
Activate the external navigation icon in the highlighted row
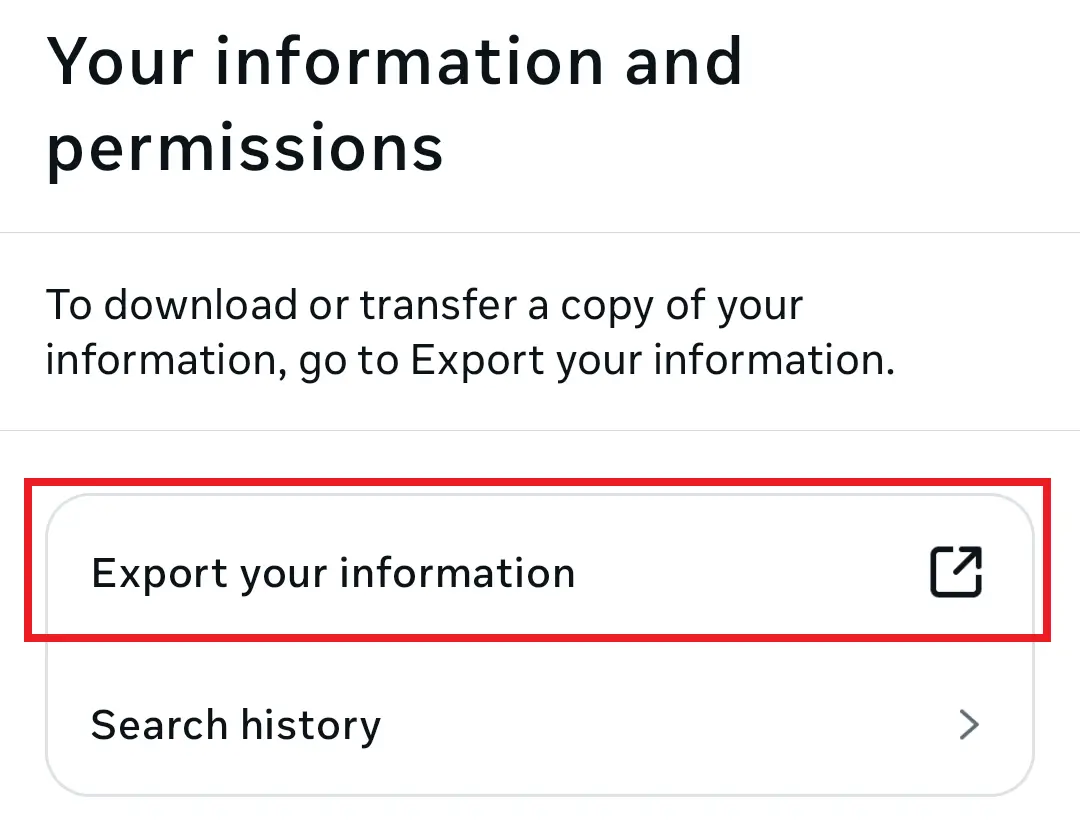[955, 572]
